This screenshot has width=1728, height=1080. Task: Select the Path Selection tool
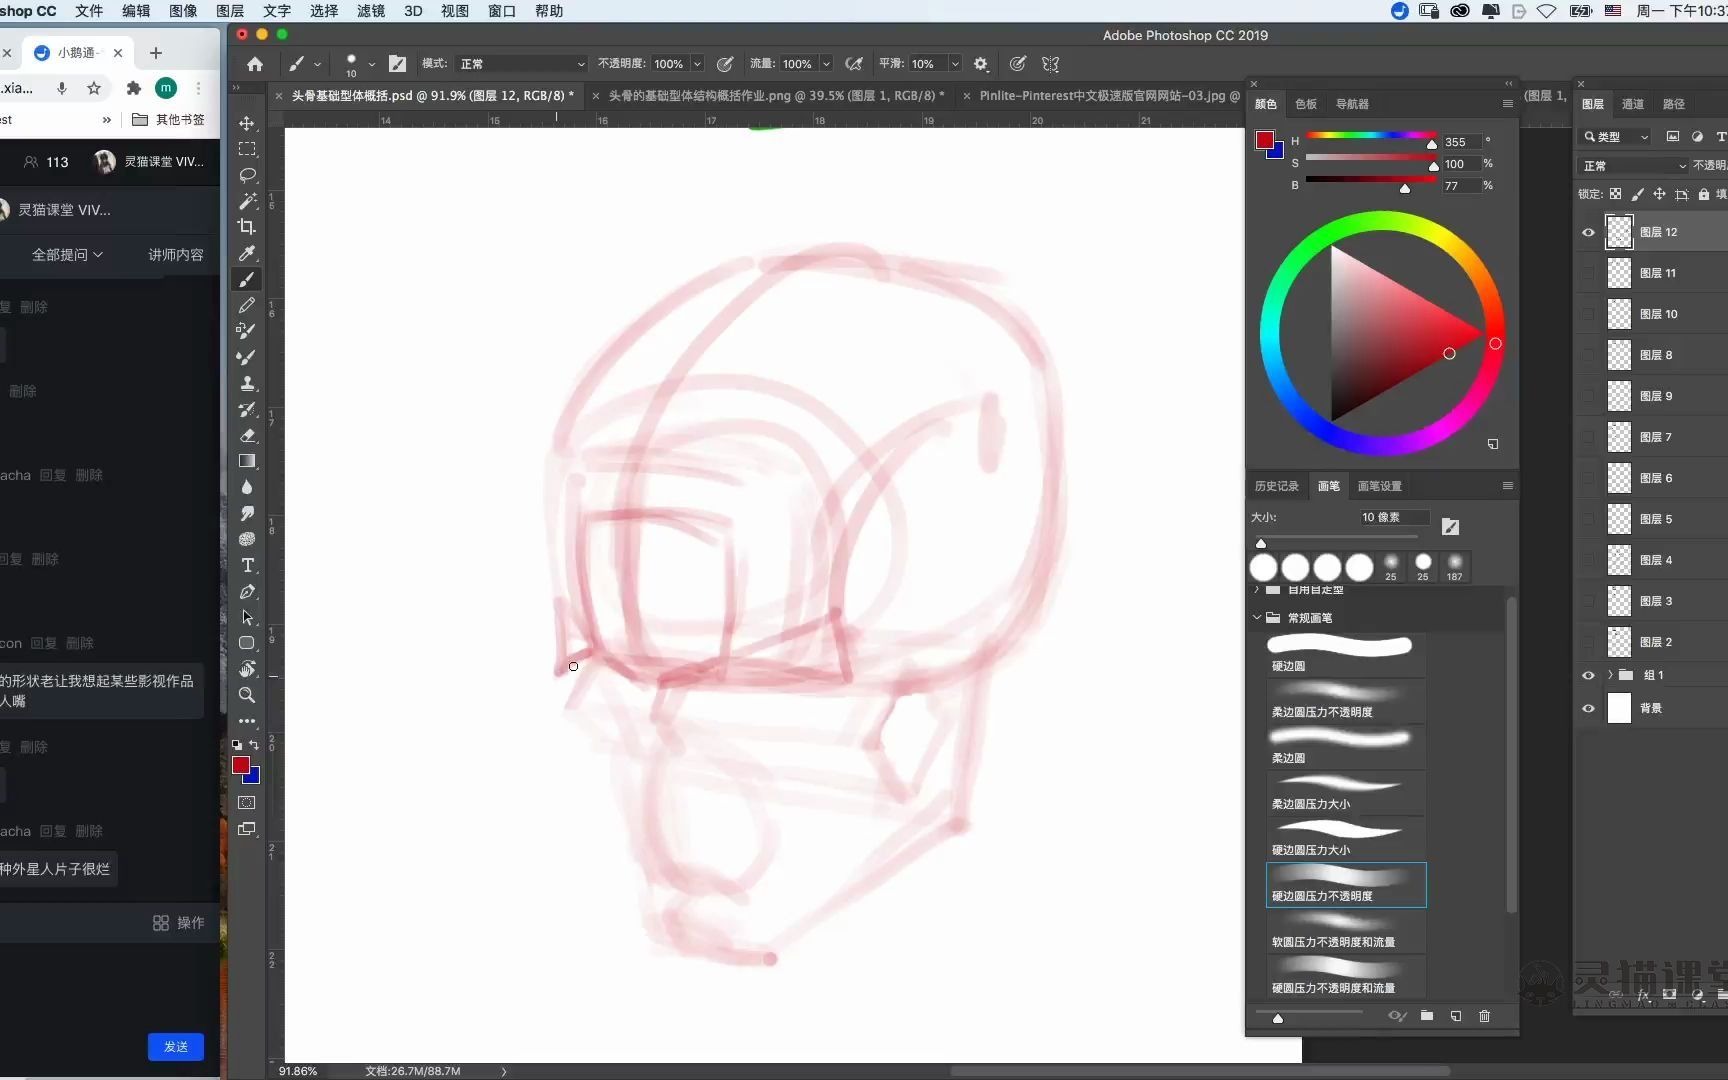click(x=247, y=617)
